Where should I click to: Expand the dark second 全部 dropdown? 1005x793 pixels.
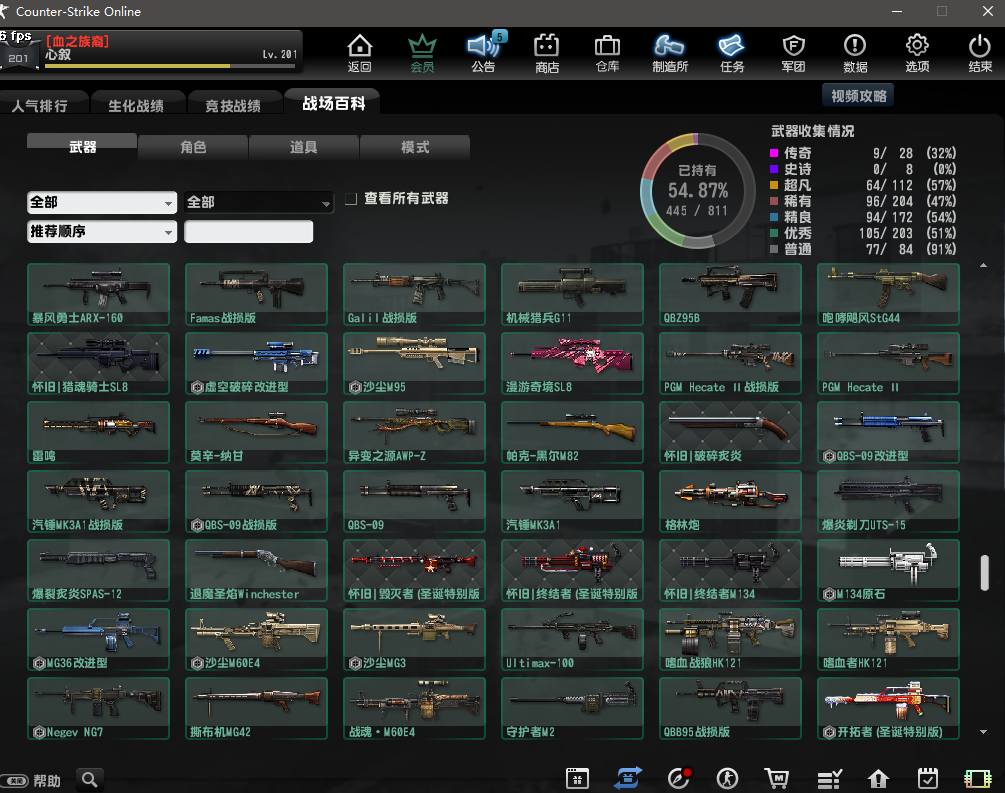pos(258,203)
